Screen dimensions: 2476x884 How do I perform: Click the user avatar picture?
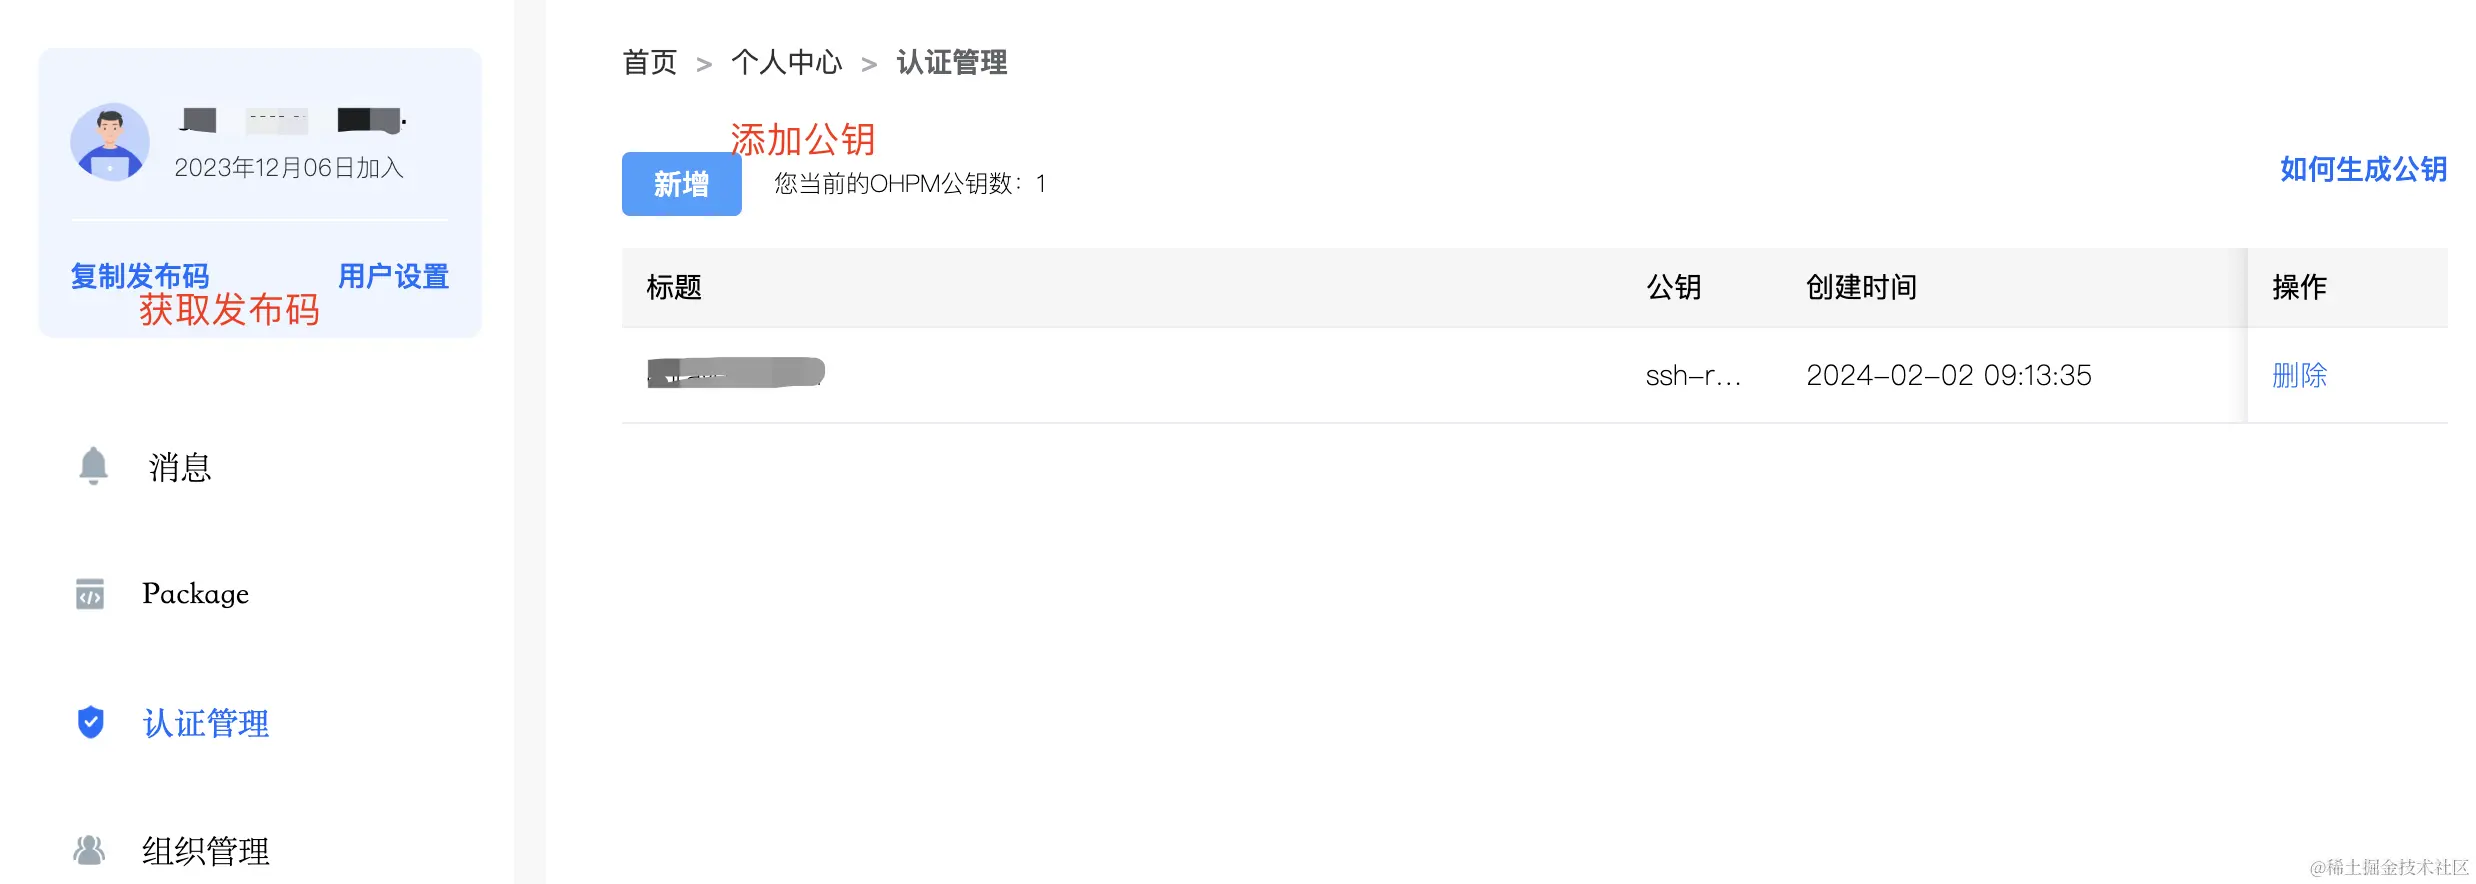[110, 142]
